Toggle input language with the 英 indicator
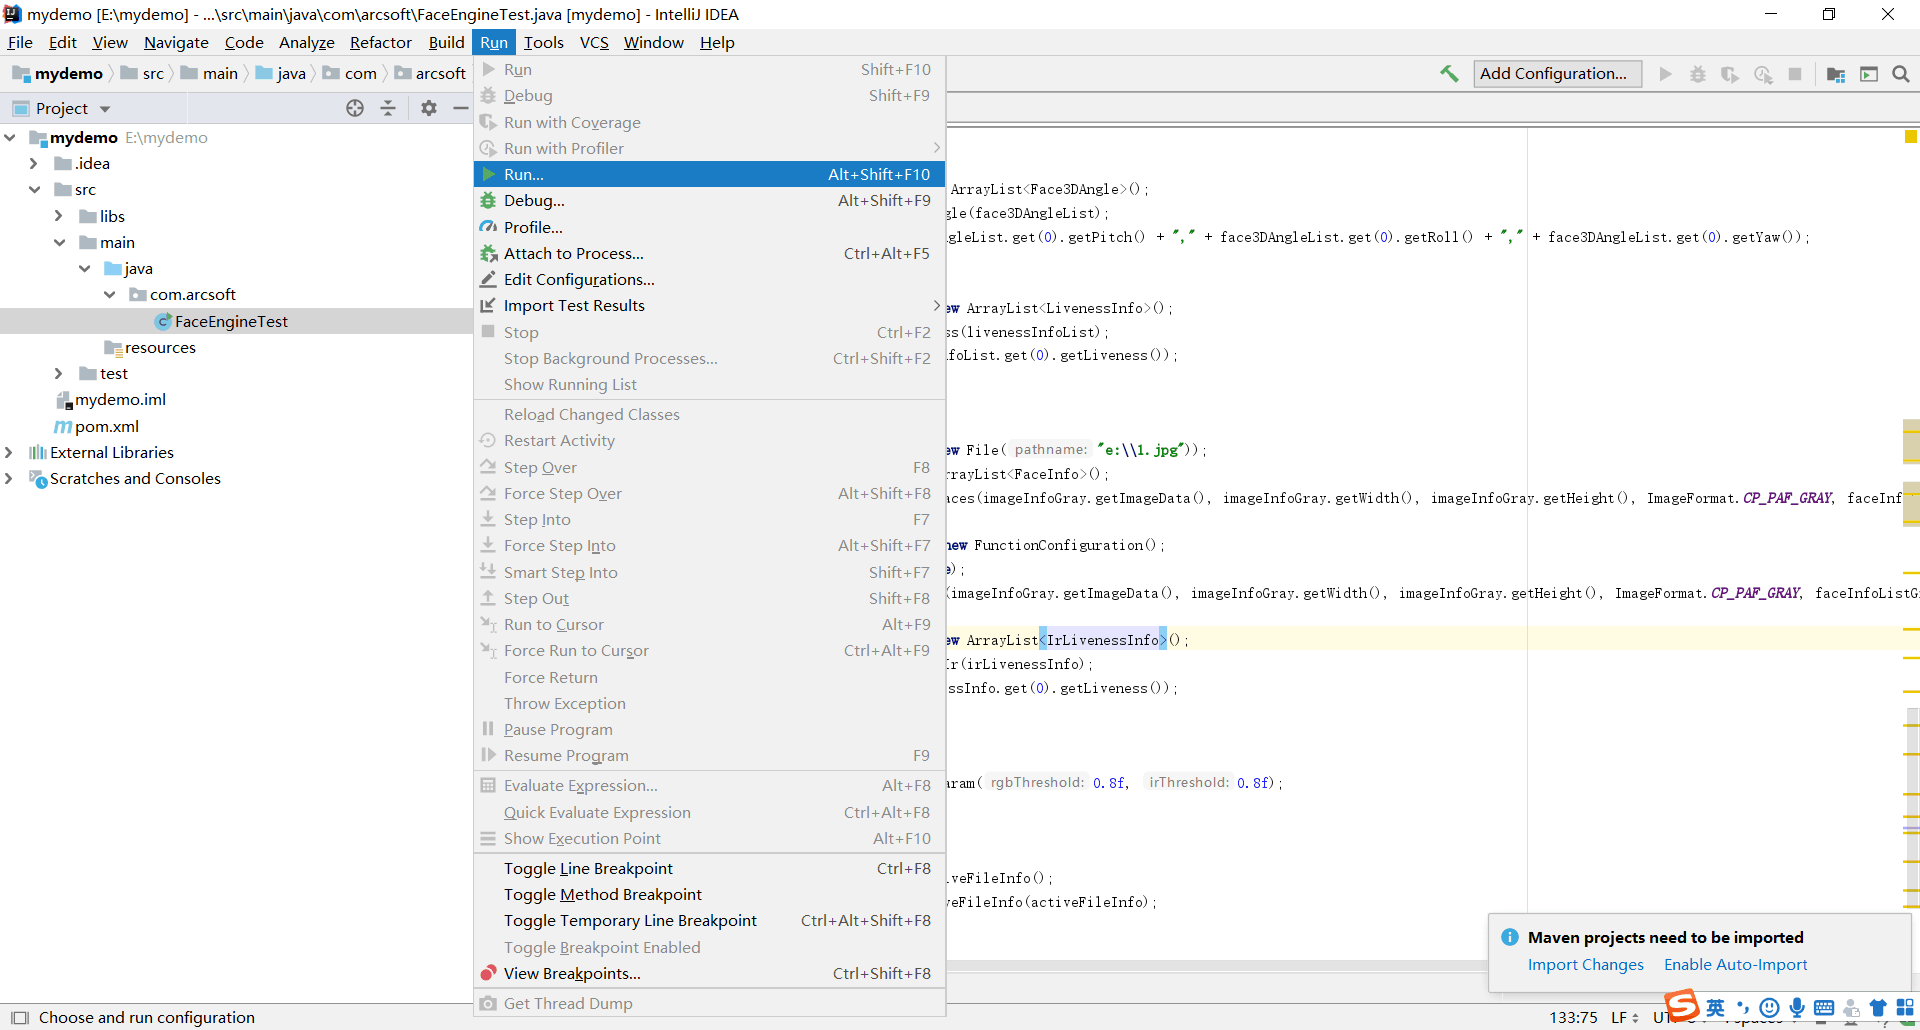The image size is (1920, 1030). (1715, 1008)
